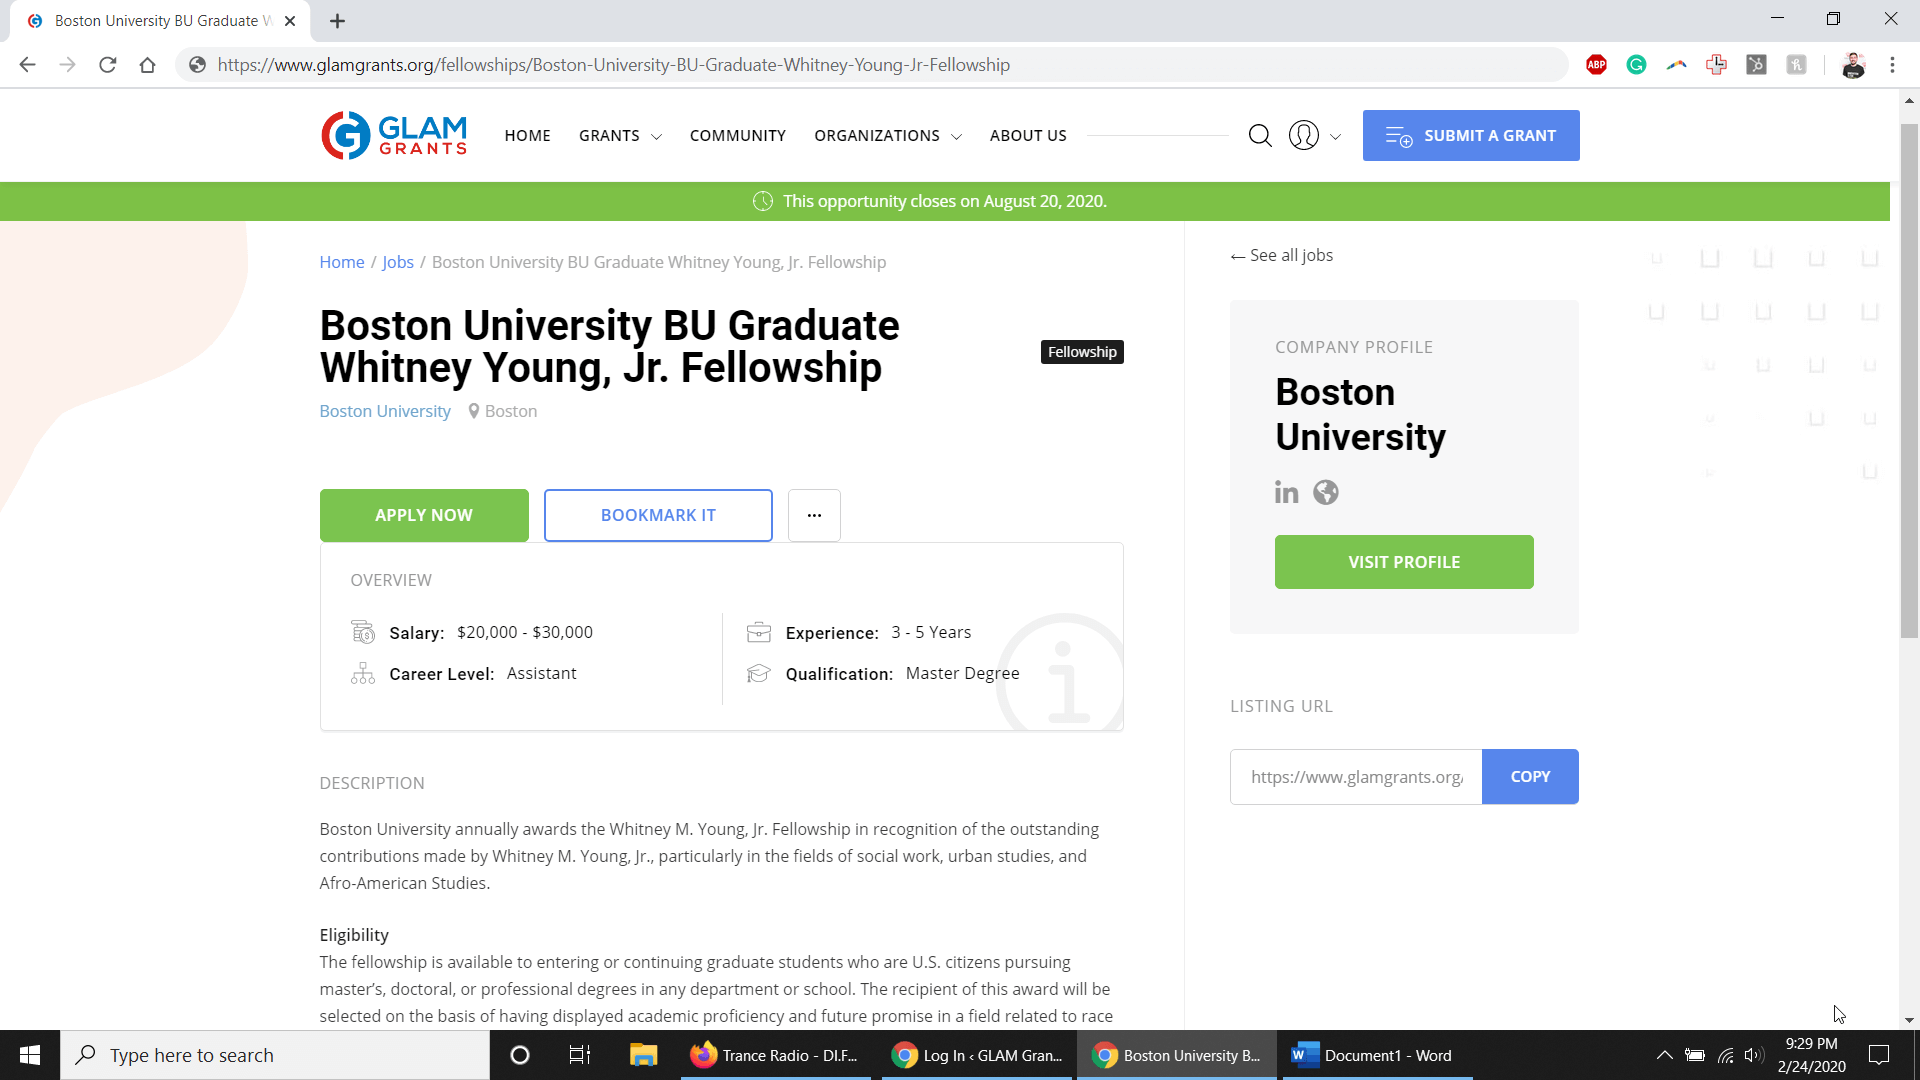1920x1080 pixels.
Task: Open the clock and date in tray
Action: click(x=1811, y=1055)
